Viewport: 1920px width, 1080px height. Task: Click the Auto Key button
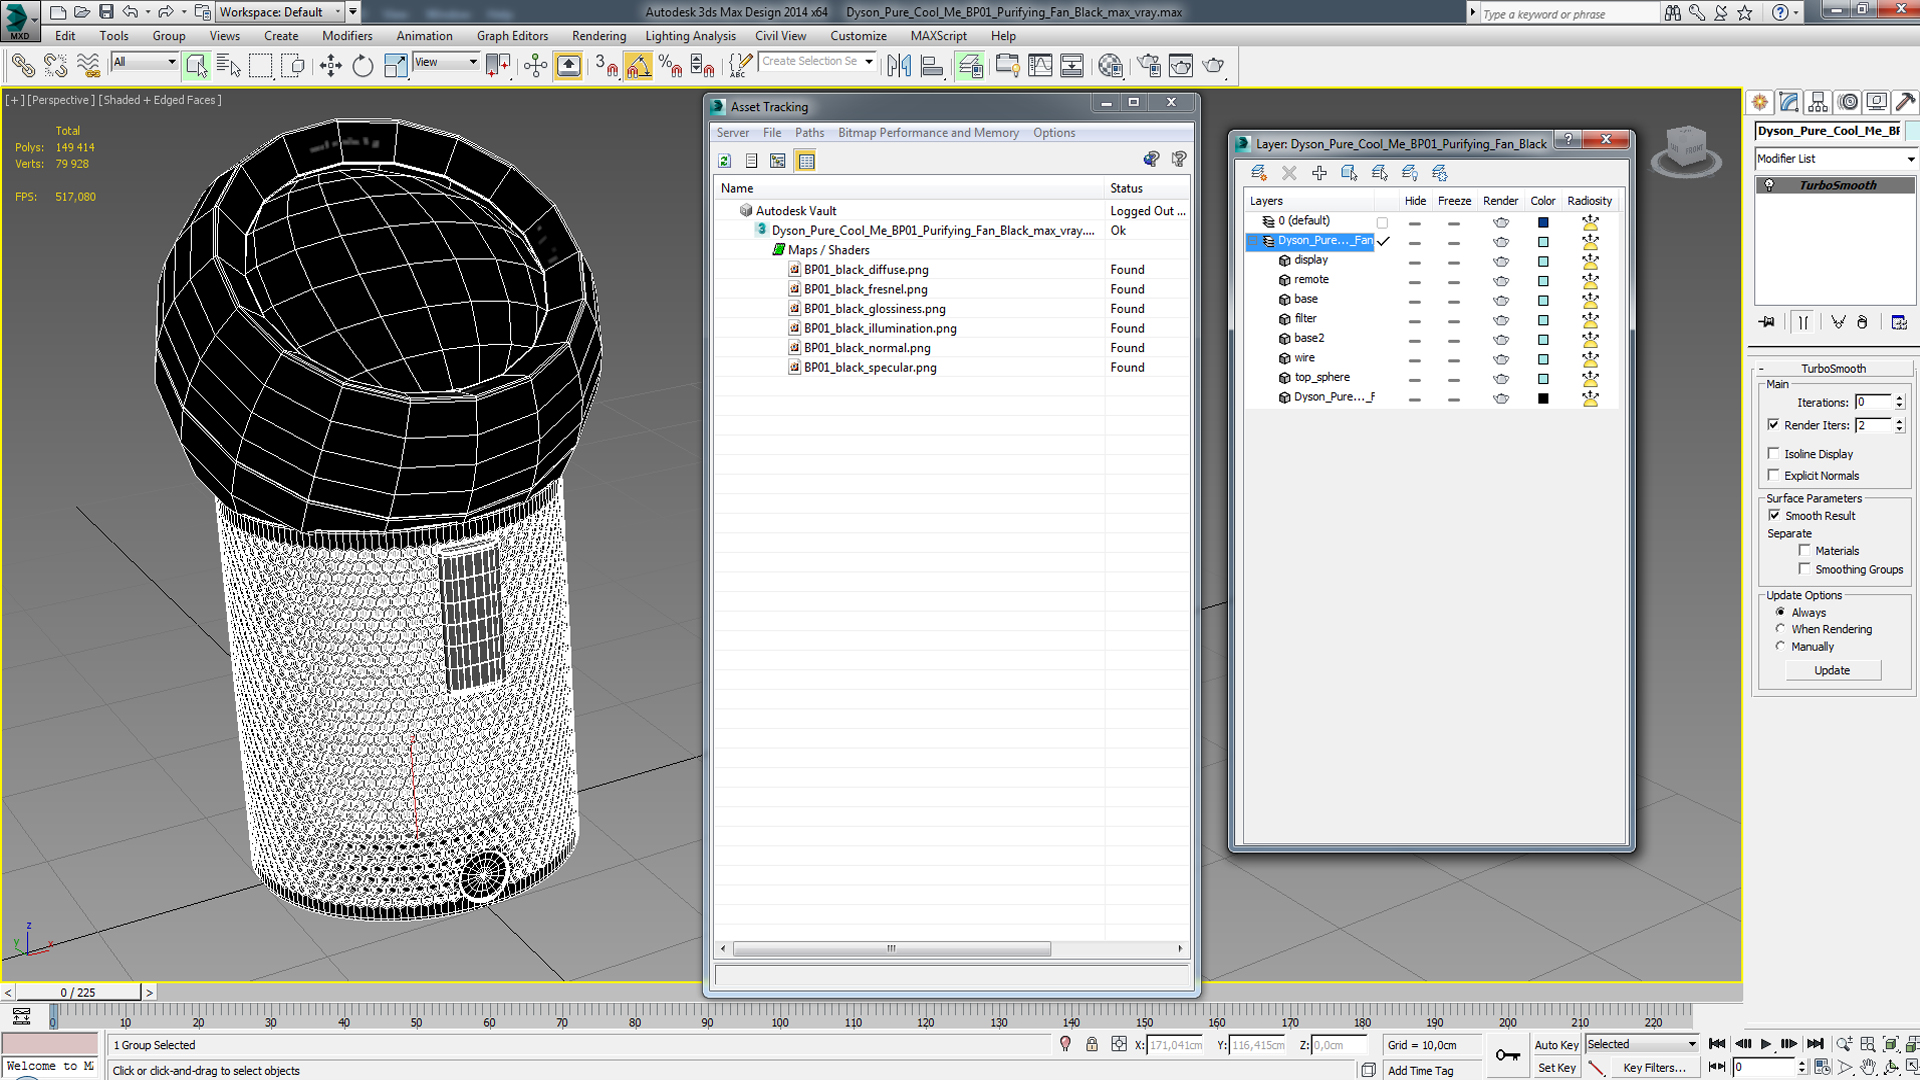[1556, 1045]
